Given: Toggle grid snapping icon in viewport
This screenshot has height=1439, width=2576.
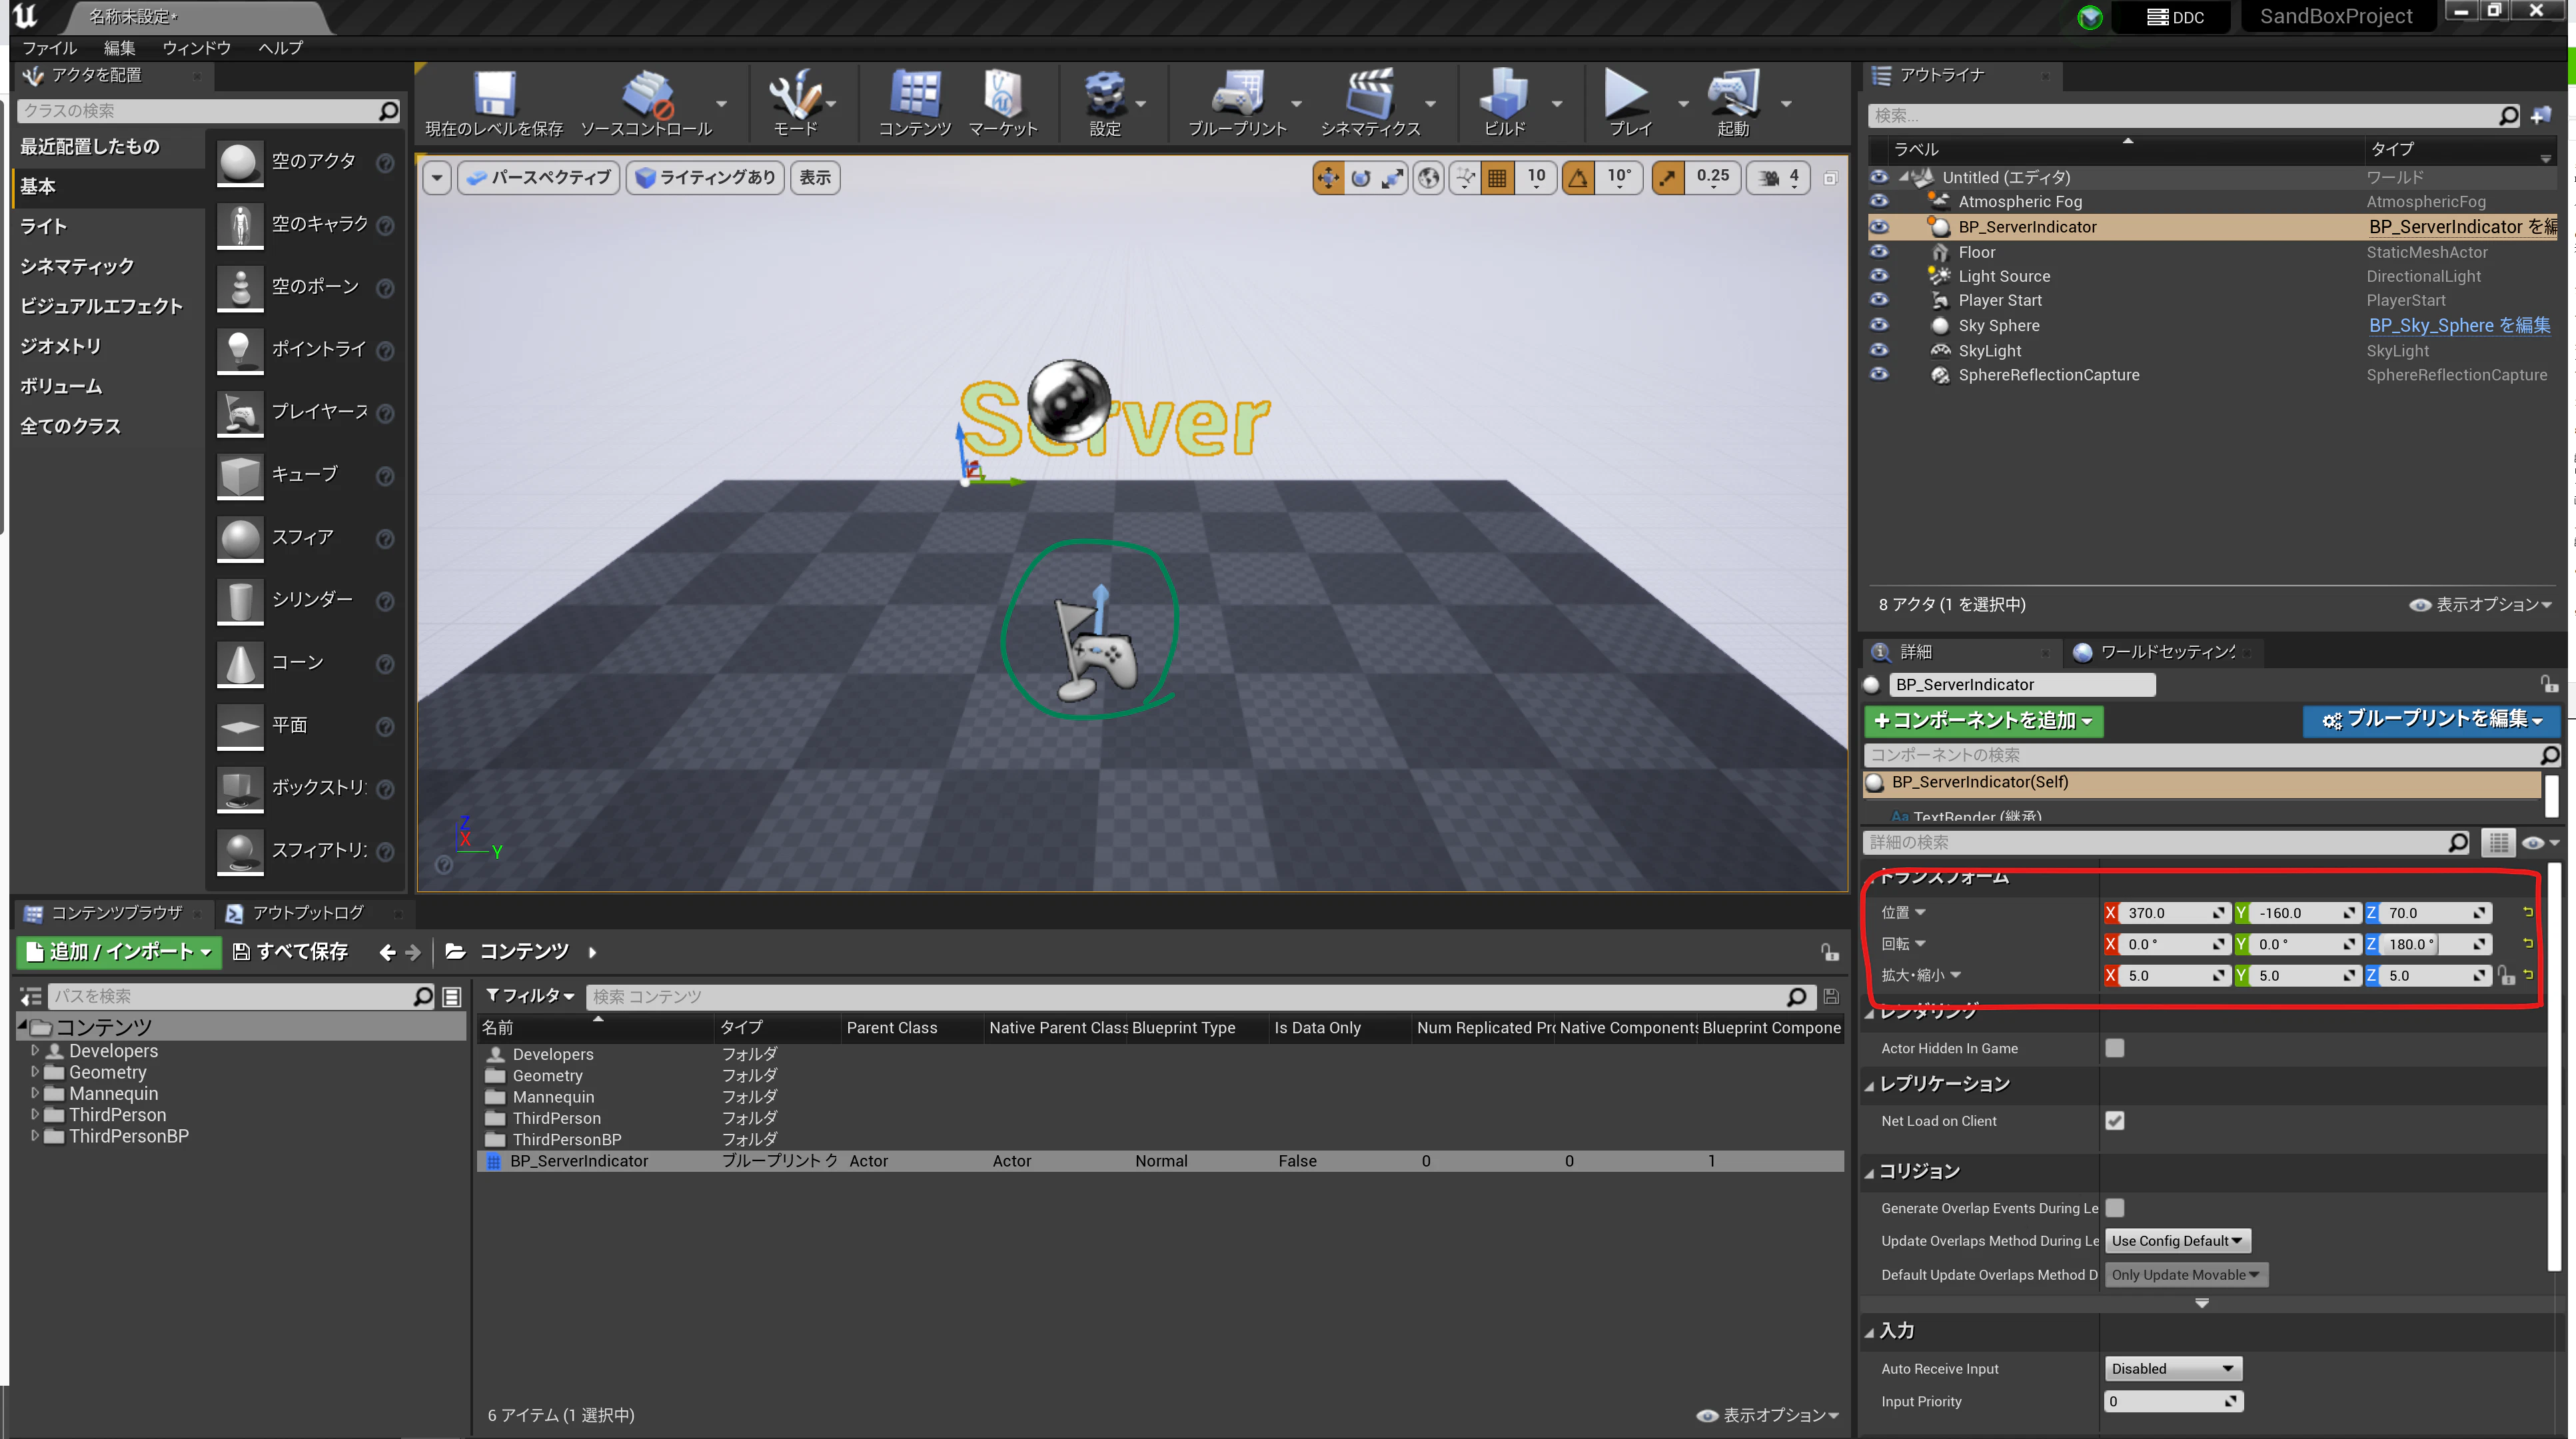Looking at the screenshot, I should point(1496,178).
